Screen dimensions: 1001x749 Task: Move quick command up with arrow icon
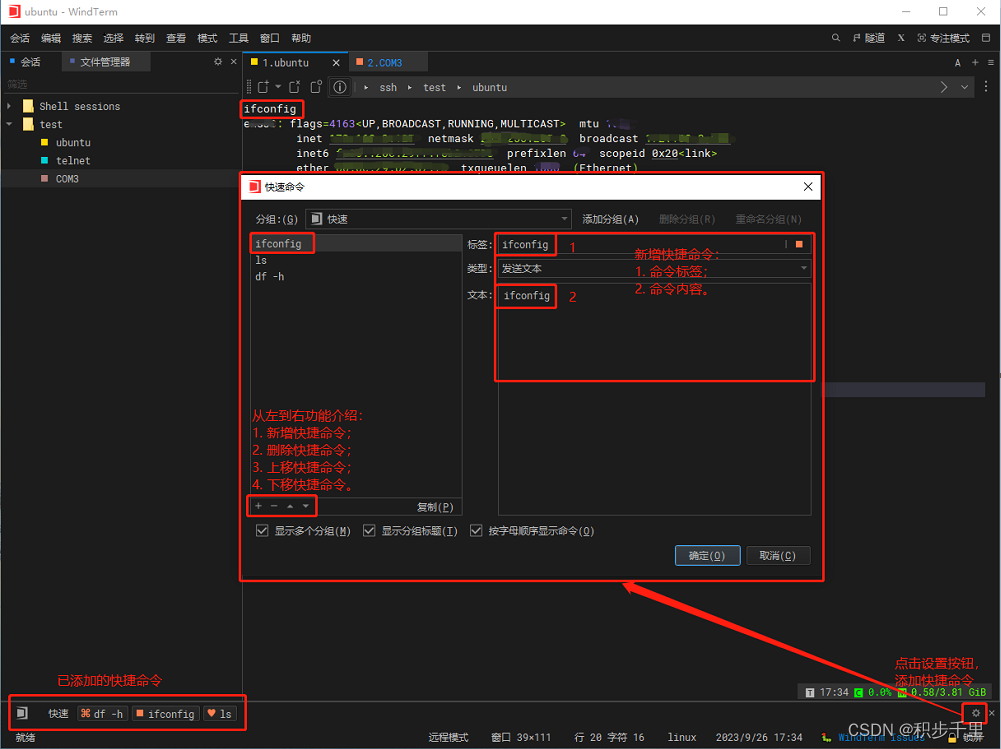[290, 506]
